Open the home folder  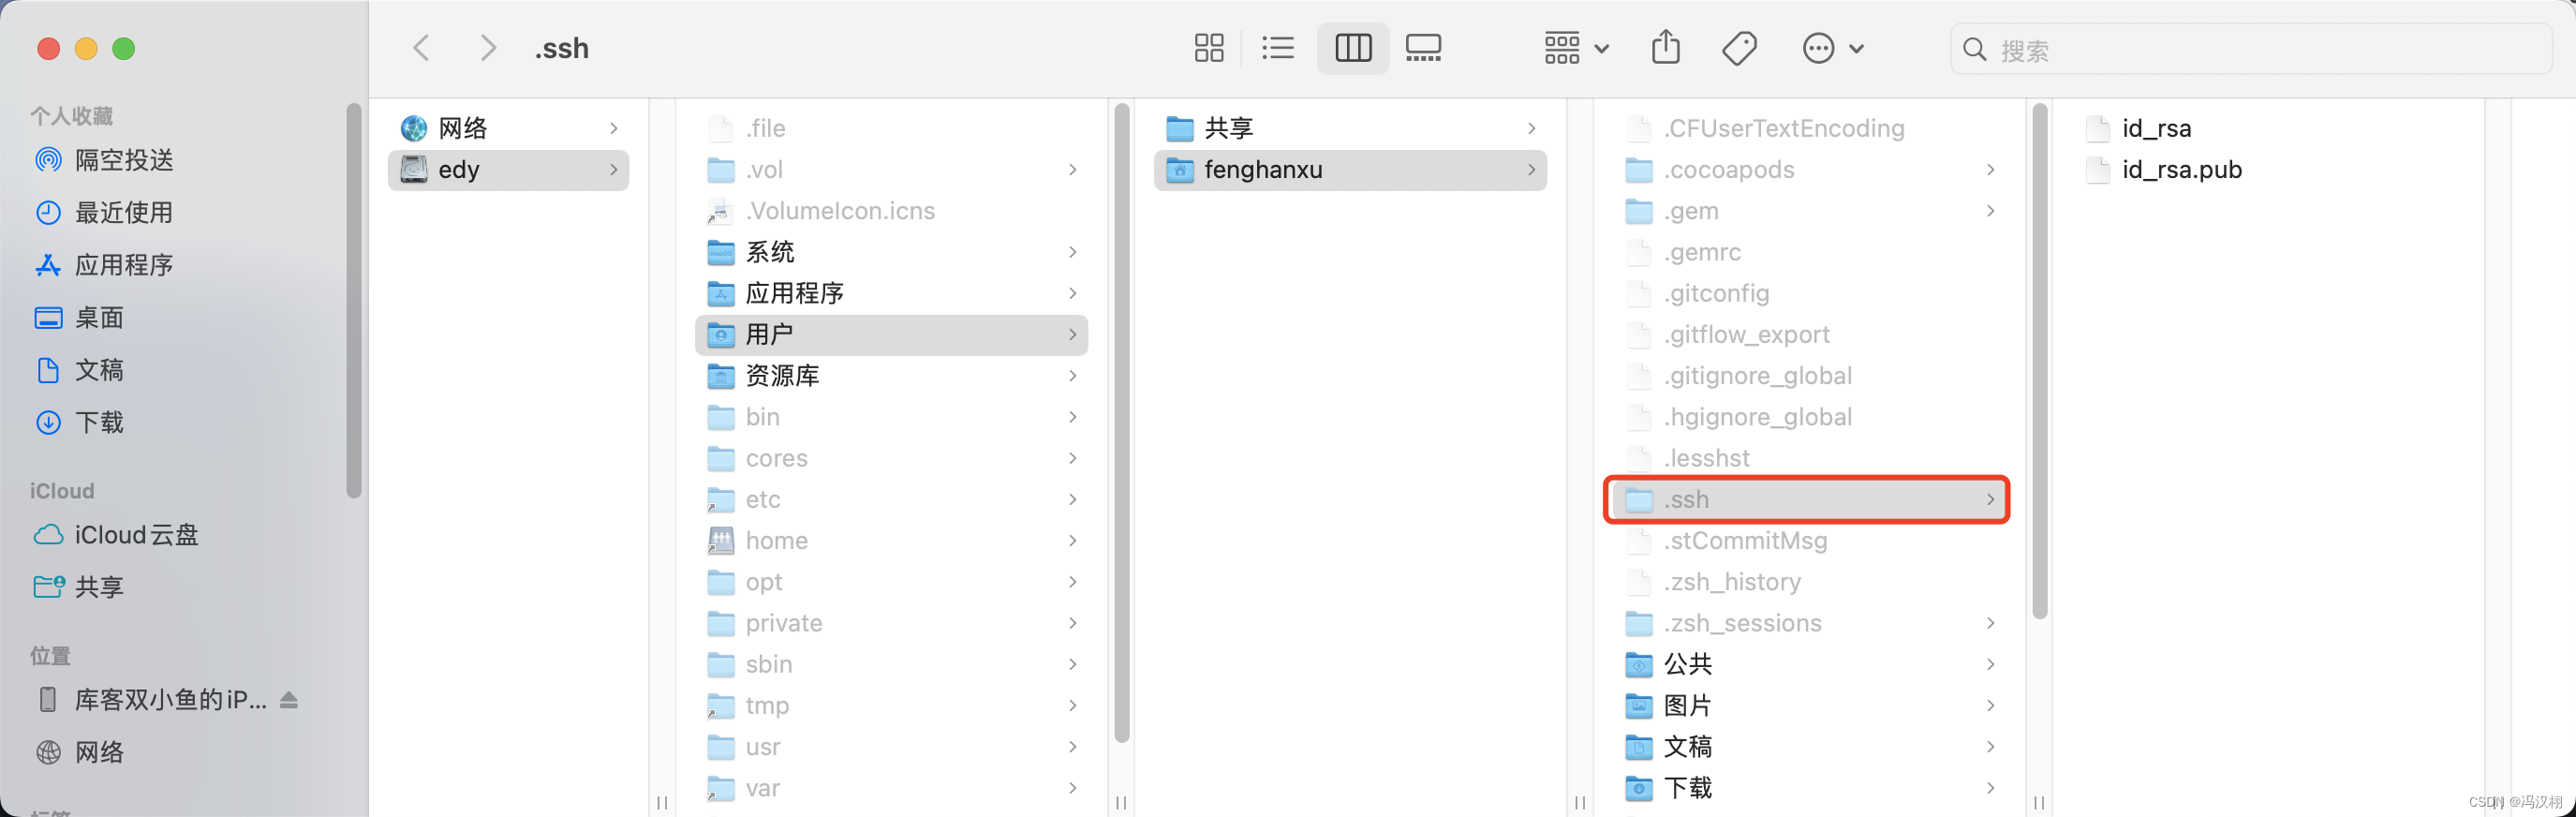891,541
